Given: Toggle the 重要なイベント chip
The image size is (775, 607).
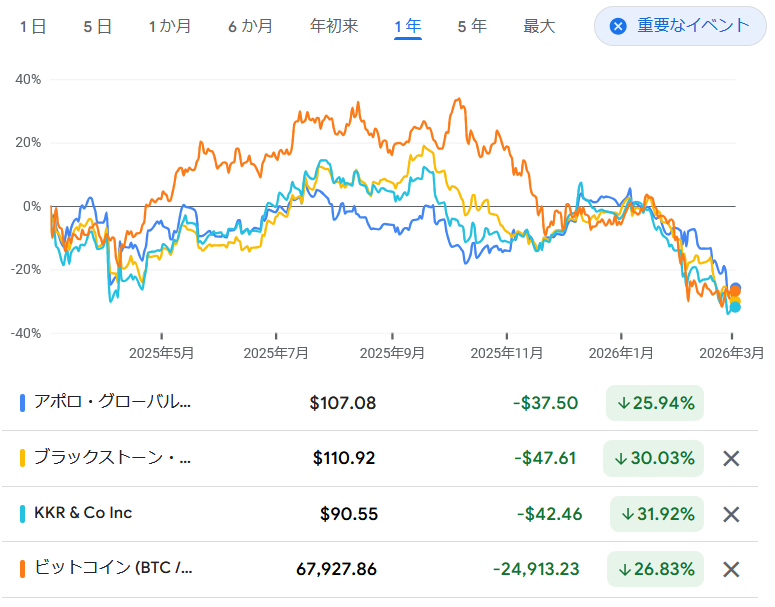Looking at the screenshot, I should pyautogui.click(x=680, y=26).
